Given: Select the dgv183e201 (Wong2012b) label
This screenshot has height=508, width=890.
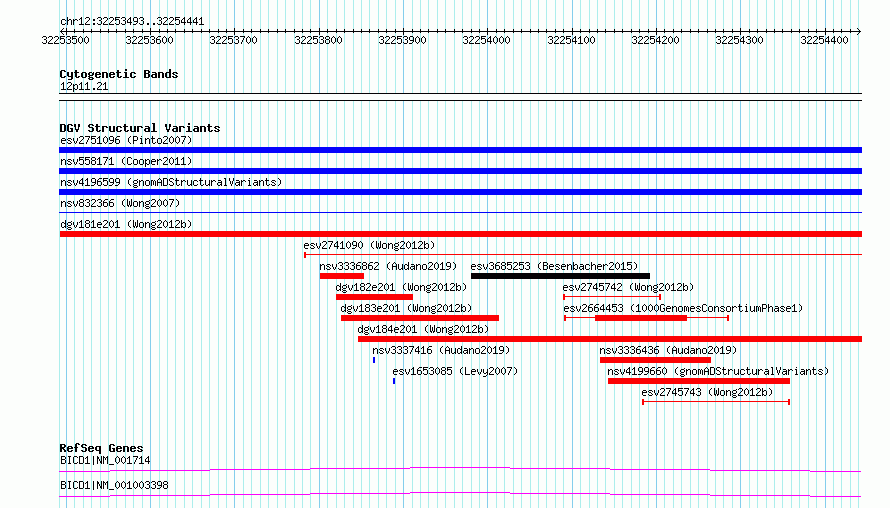Looking at the screenshot, I should point(406,308).
